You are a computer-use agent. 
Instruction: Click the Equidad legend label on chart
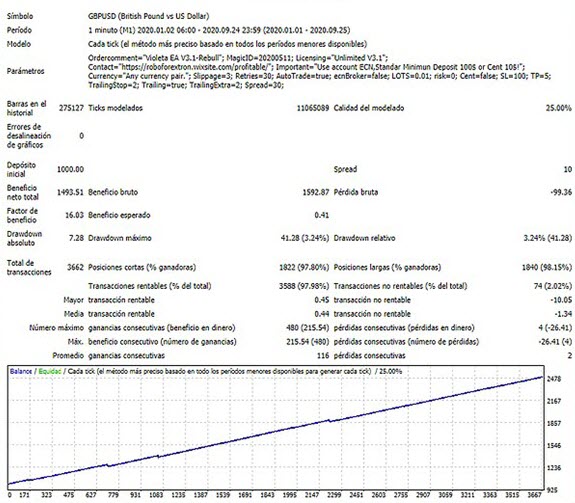coord(50,371)
